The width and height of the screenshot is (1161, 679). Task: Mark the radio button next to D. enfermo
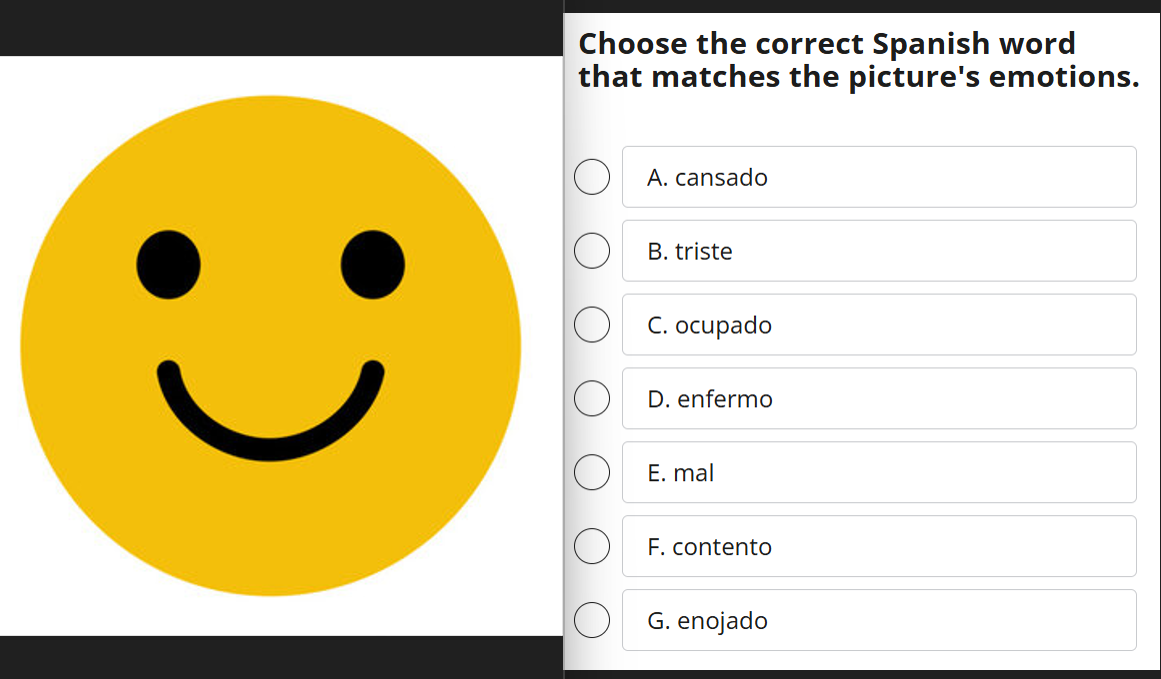coord(592,399)
